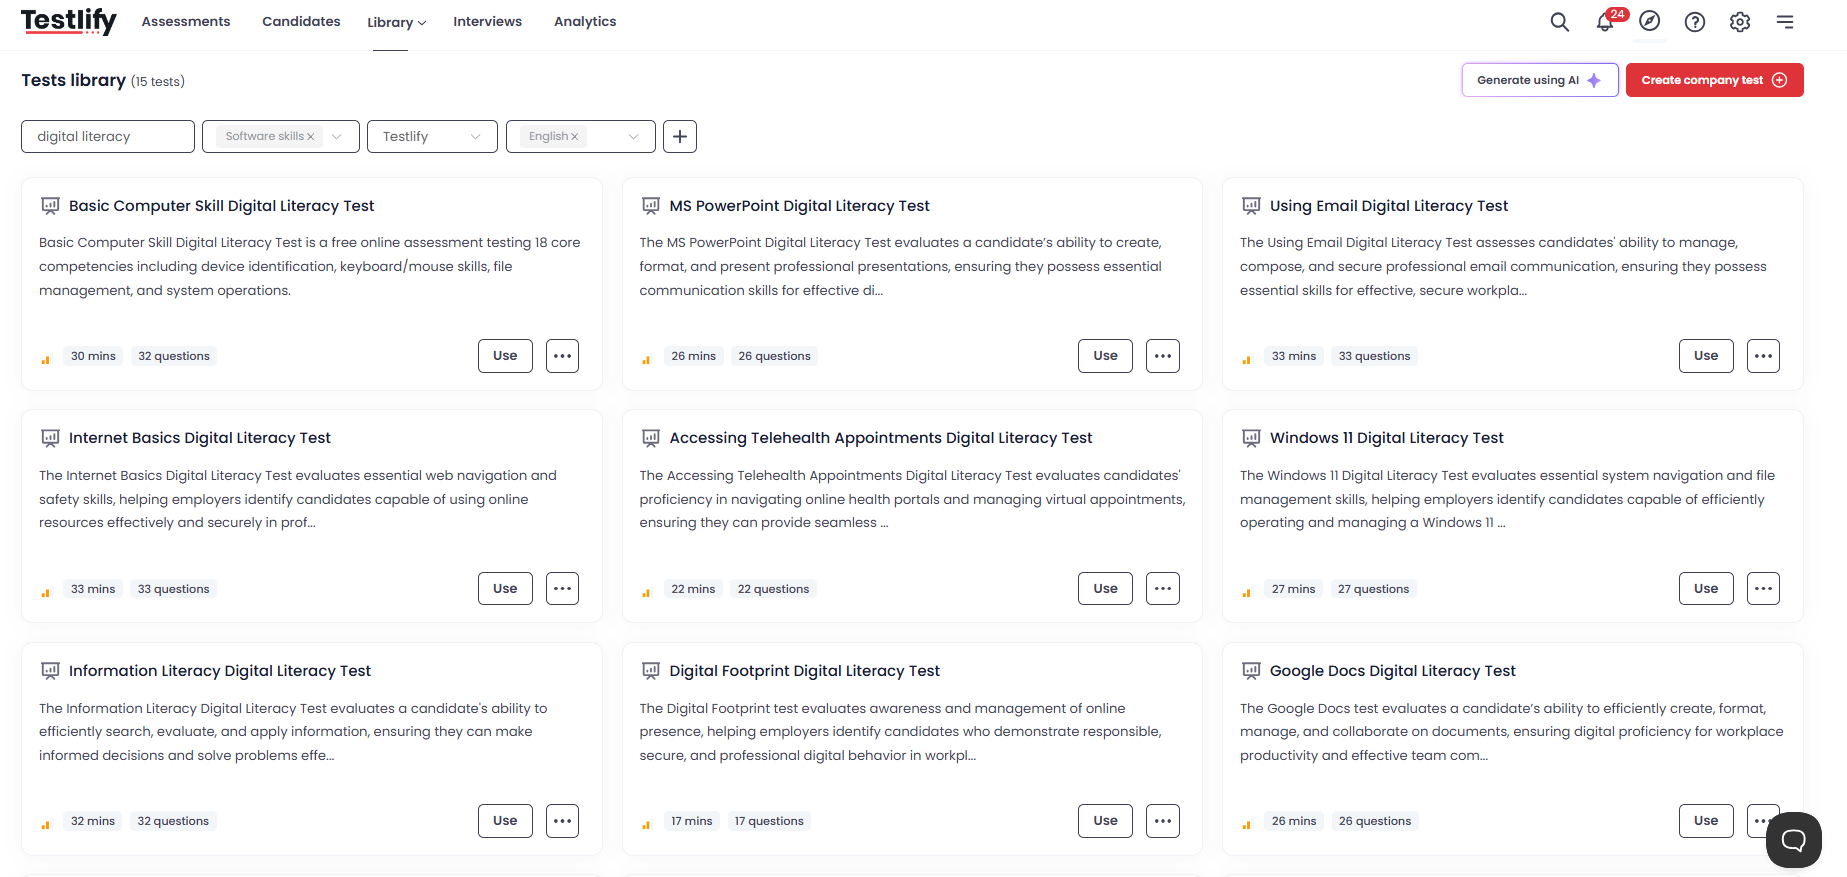The width and height of the screenshot is (1847, 877).
Task: Remove the English language filter tag
Action: point(574,137)
